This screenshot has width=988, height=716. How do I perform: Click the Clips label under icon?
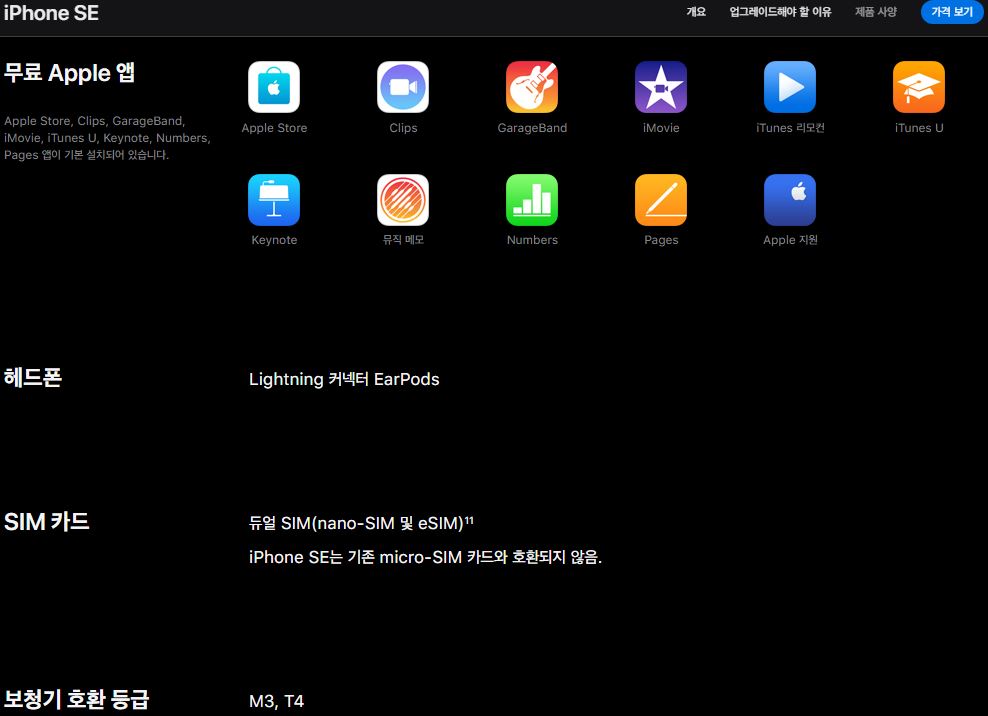click(x=403, y=128)
